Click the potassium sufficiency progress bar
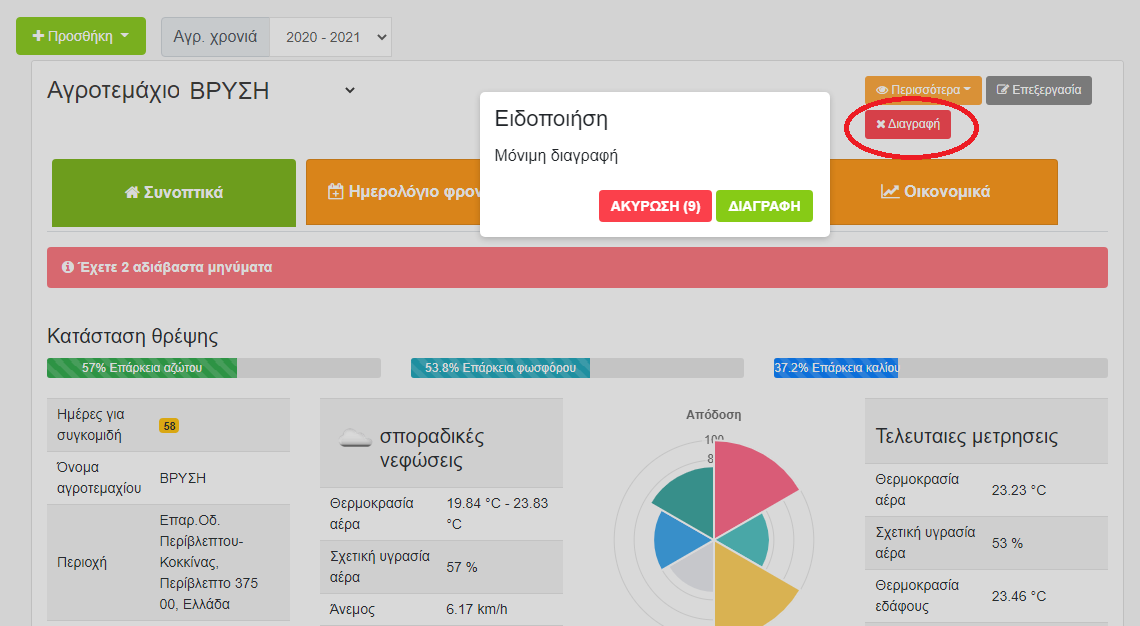1140x626 pixels. pos(939,368)
